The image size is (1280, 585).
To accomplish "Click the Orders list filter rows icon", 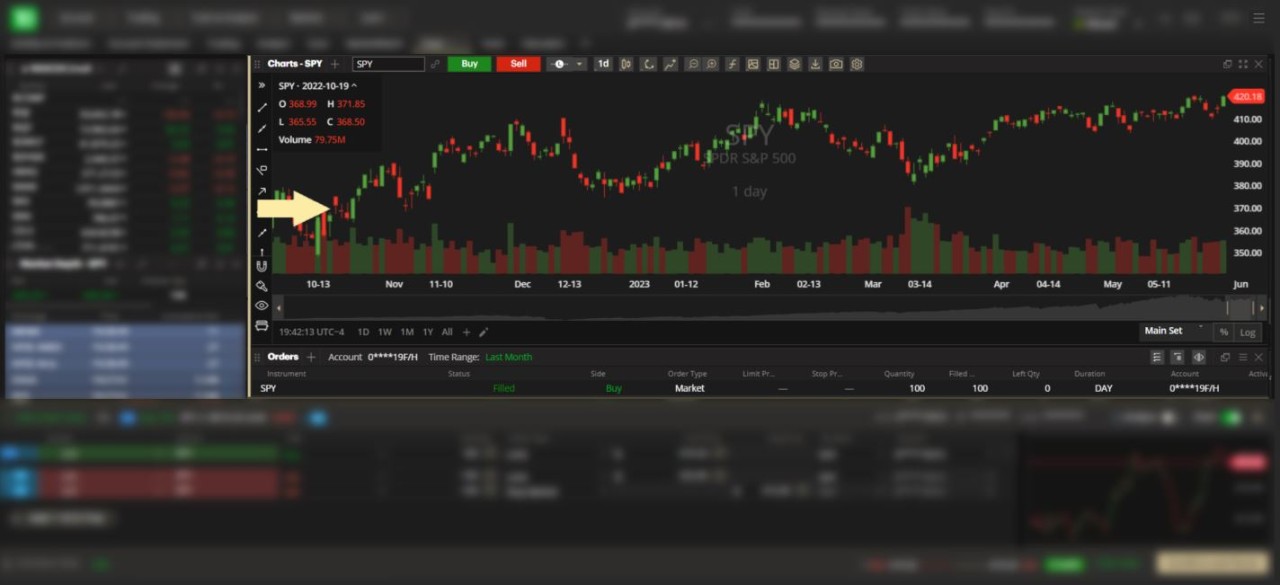I will point(1157,357).
